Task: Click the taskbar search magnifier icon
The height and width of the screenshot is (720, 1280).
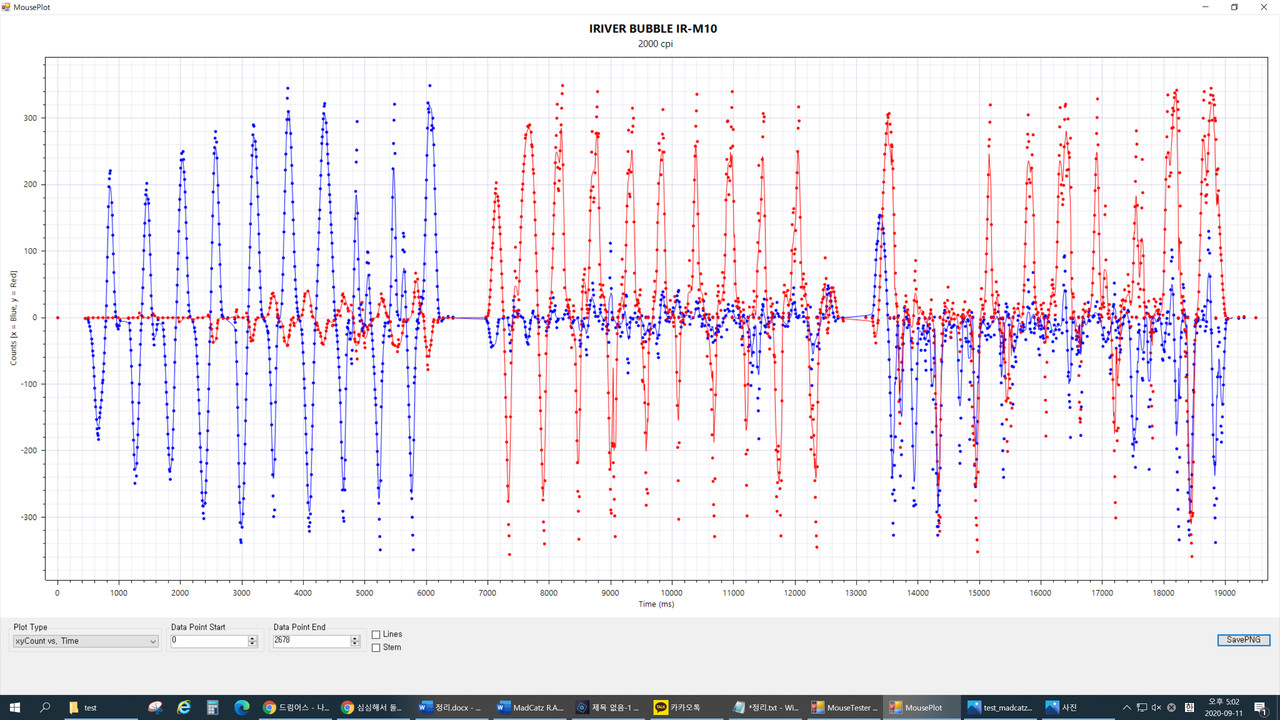Action: click(x=46, y=707)
